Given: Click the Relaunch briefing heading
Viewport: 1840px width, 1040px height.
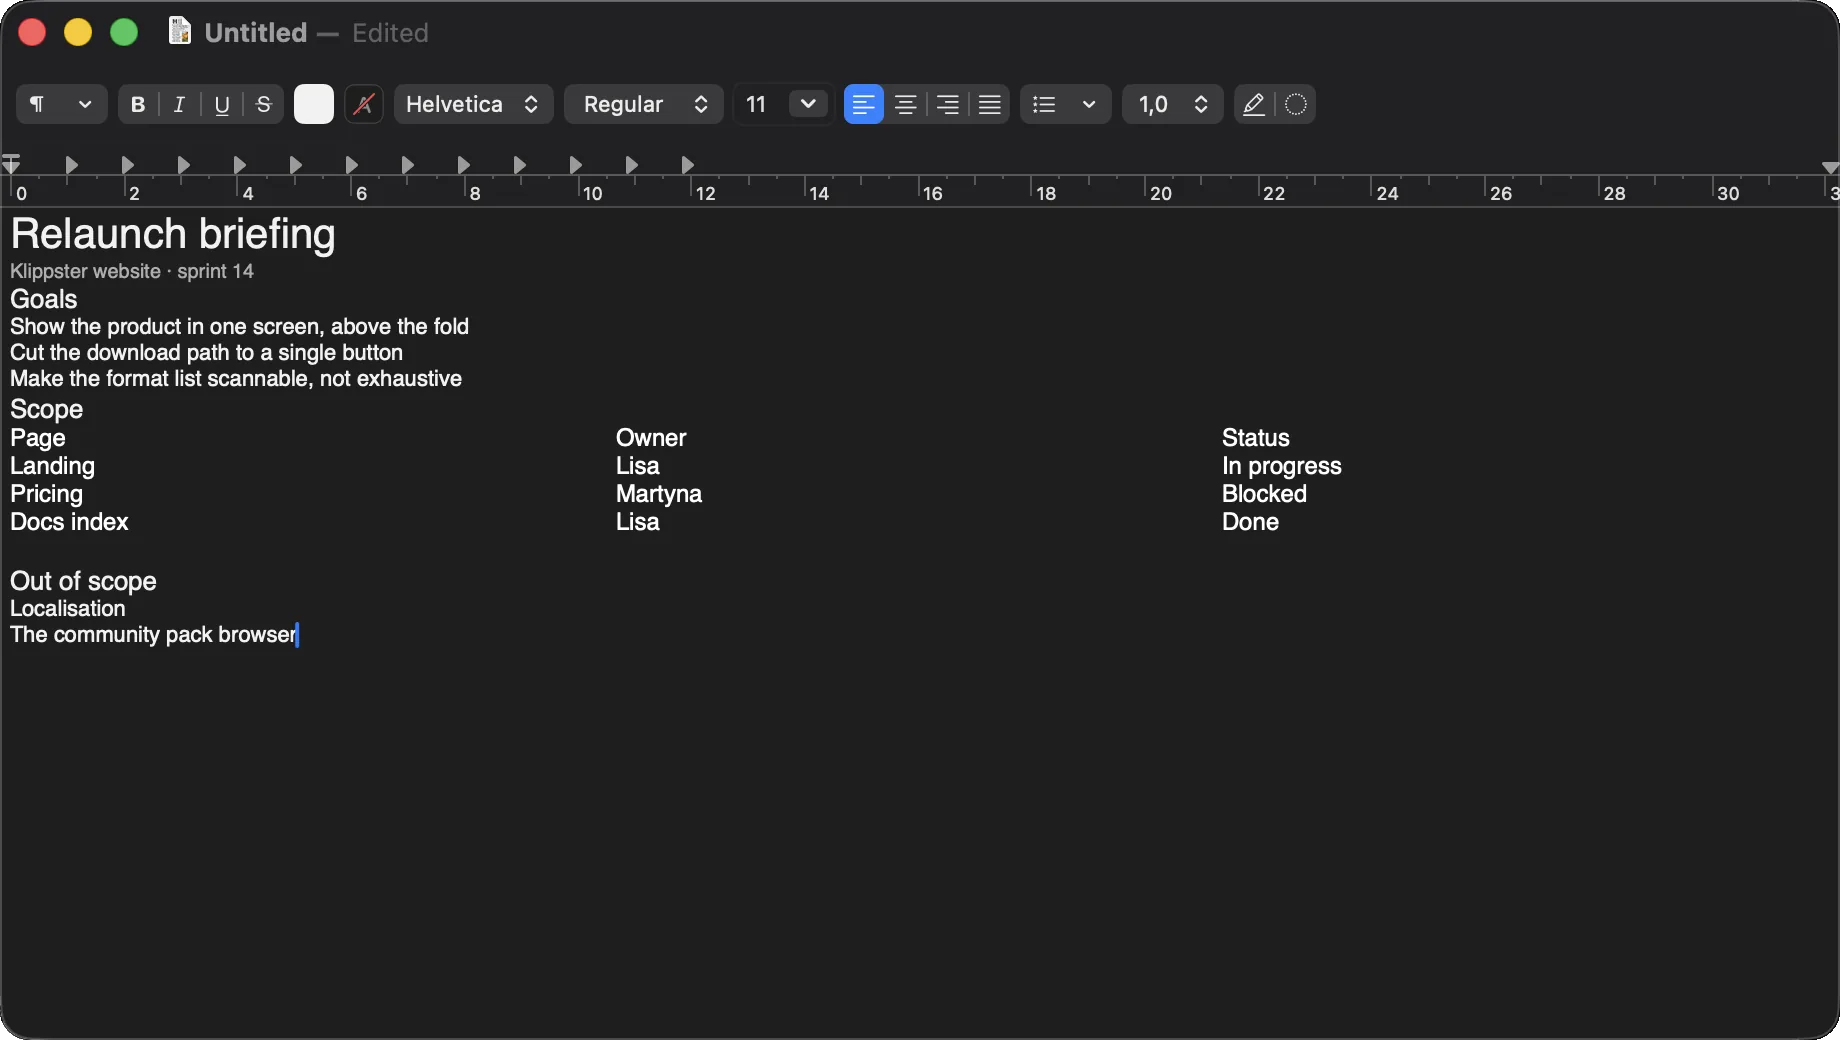Looking at the screenshot, I should click(x=173, y=234).
